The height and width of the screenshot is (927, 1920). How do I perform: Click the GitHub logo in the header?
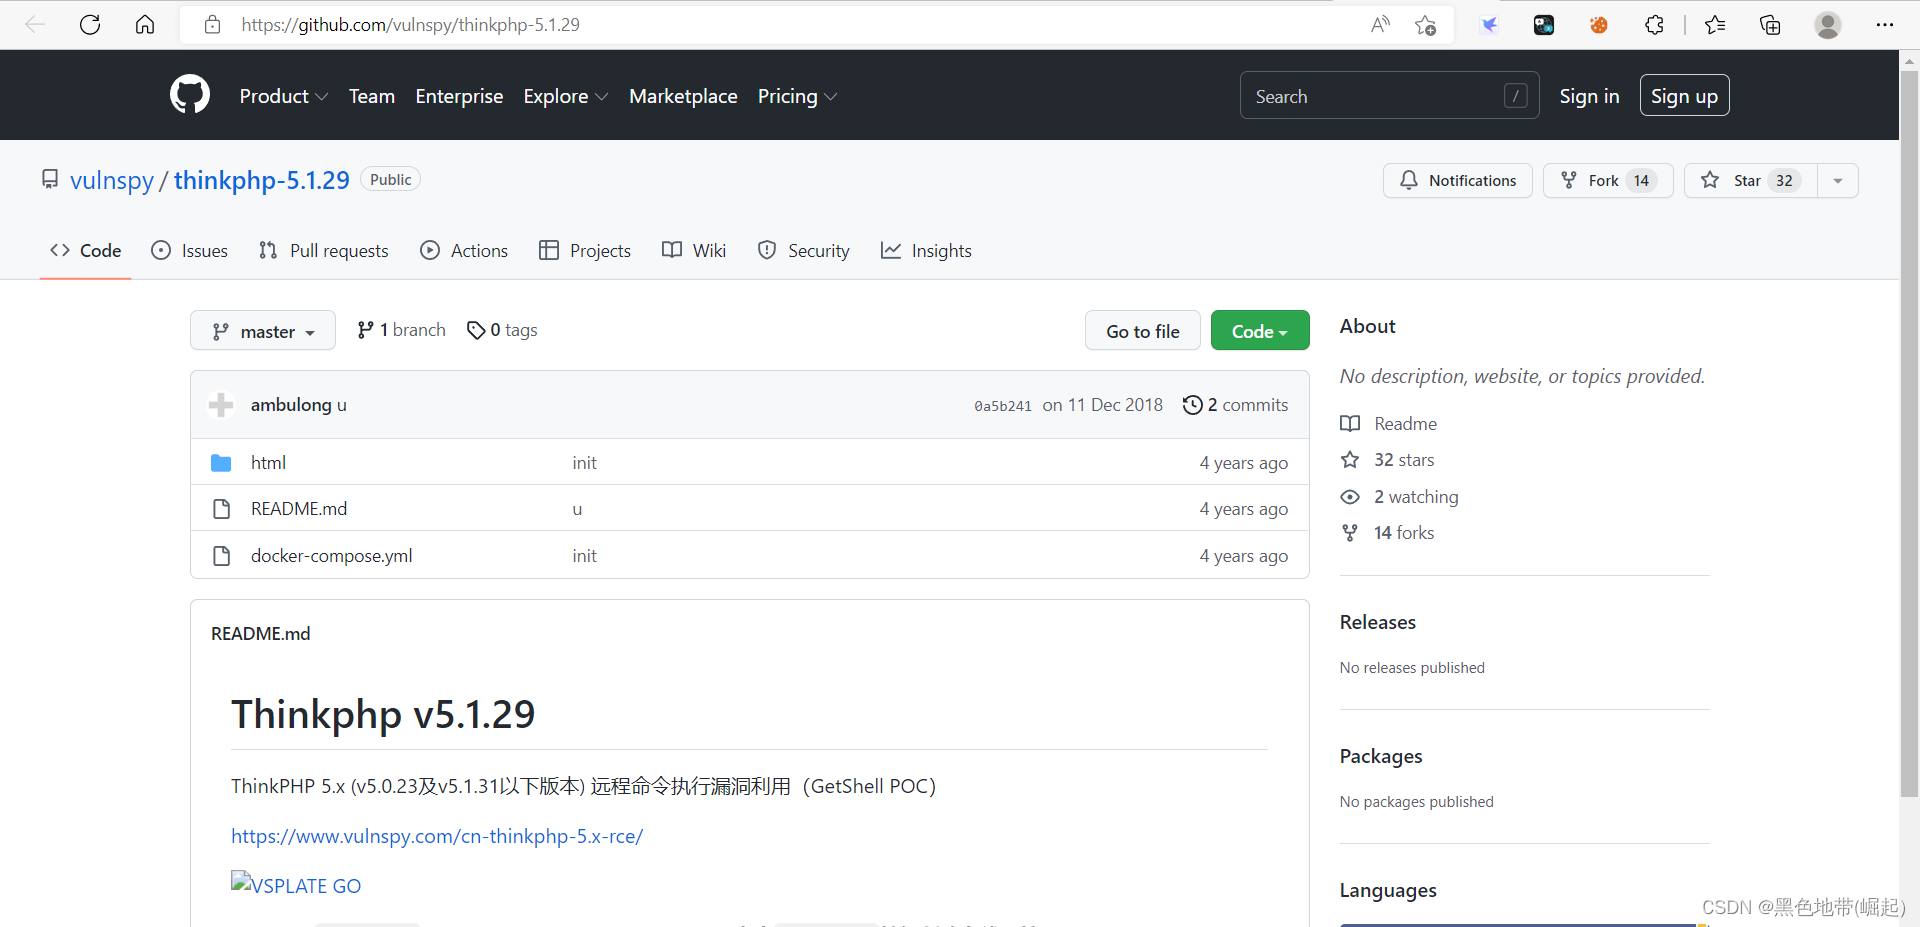tap(189, 94)
